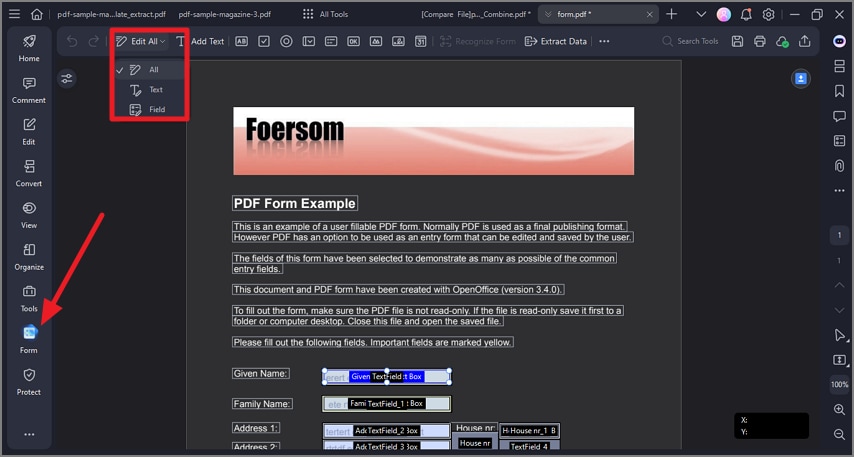Select Text in Edit dropdown
The width and height of the screenshot is (854, 457).
click(149, 90)
